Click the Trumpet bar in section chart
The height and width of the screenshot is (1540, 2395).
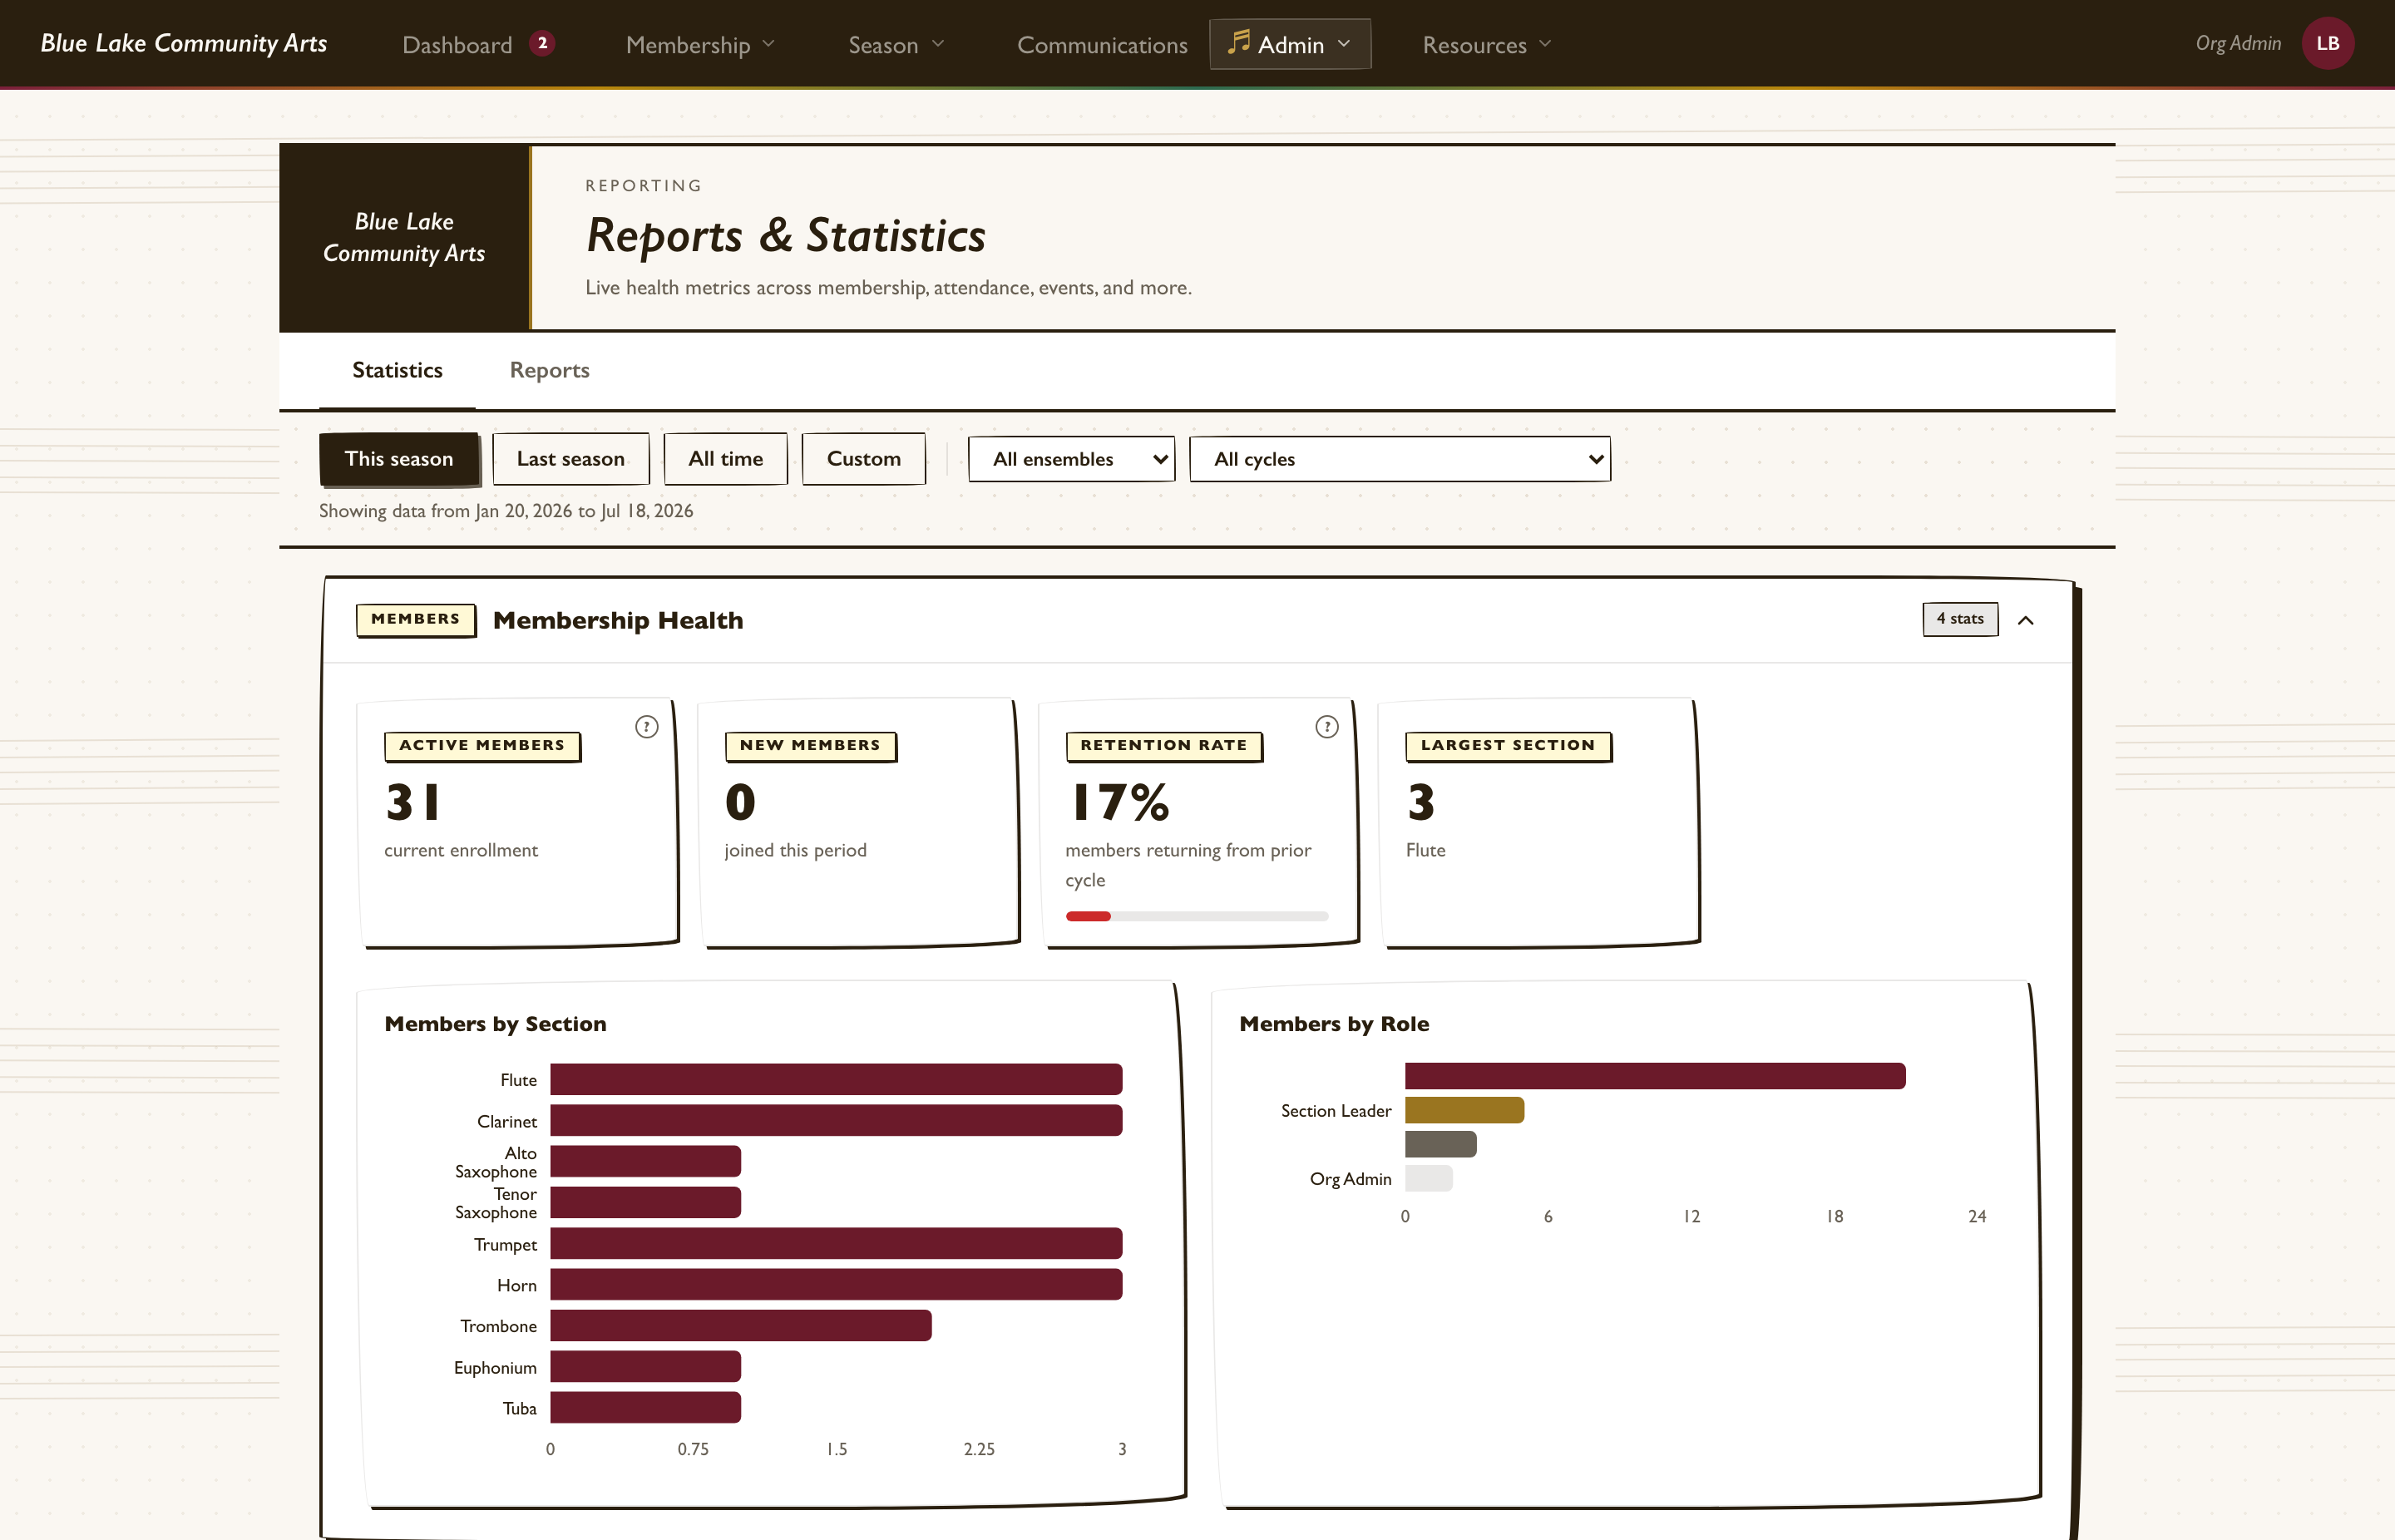pyautogui.click(x=836, y=1244)
